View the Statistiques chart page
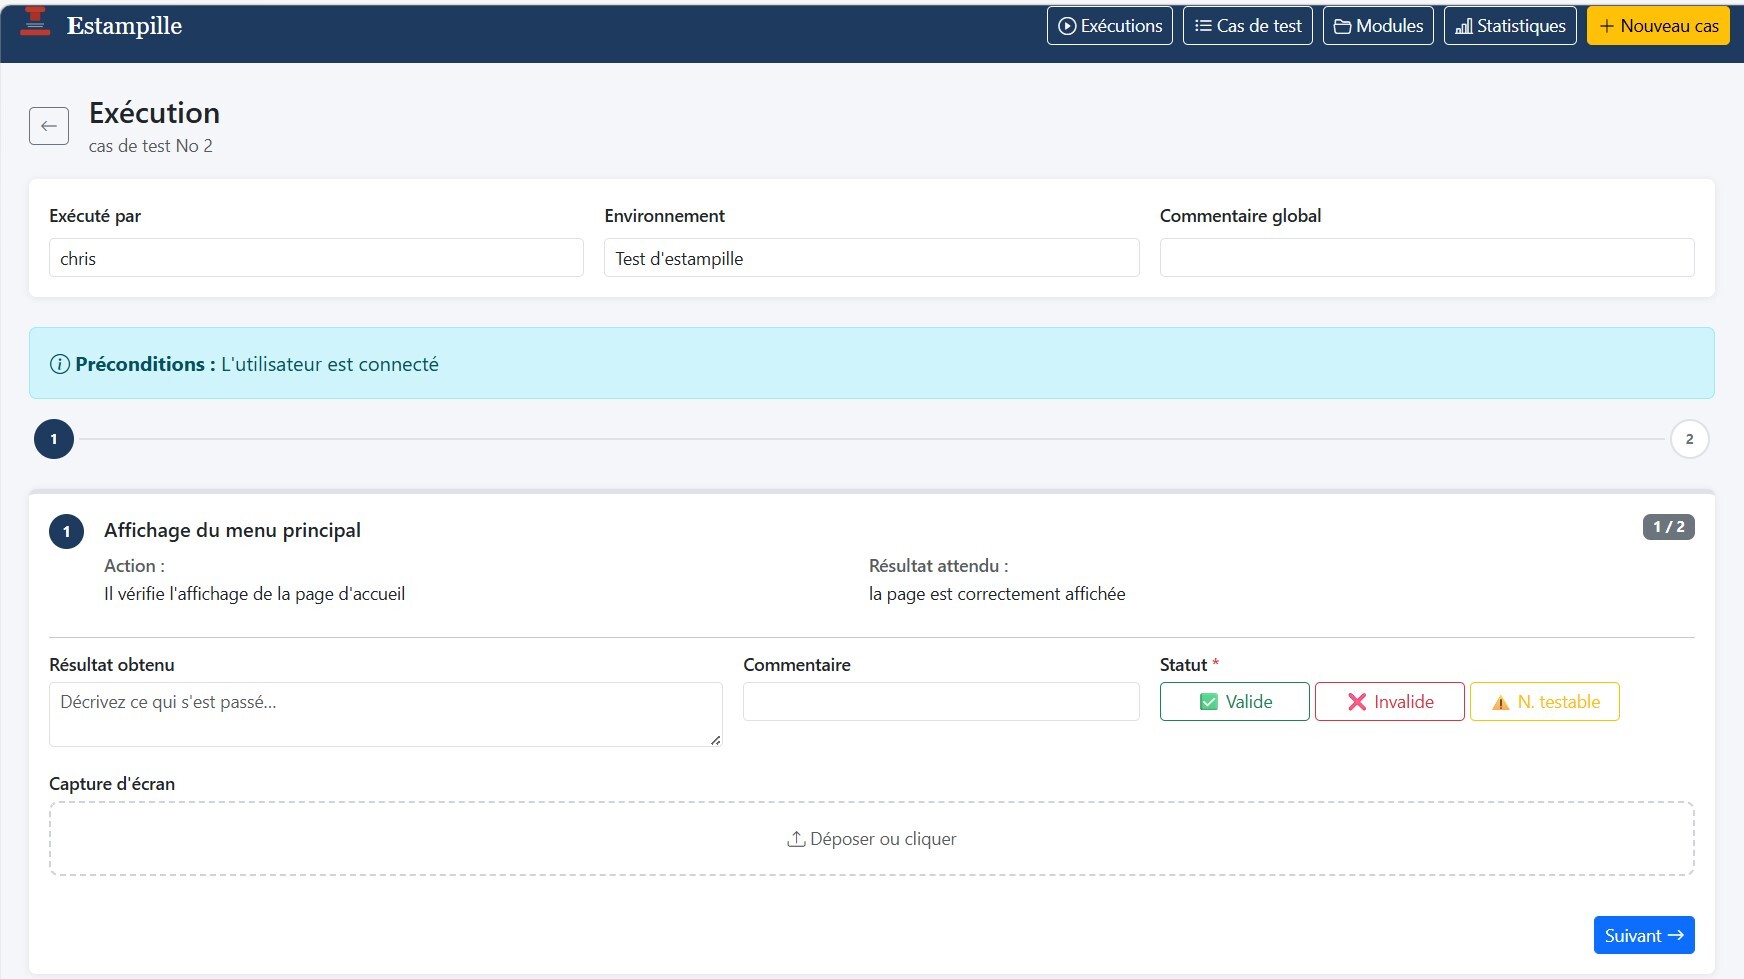1744x979 pixels. coord(1510,26)
